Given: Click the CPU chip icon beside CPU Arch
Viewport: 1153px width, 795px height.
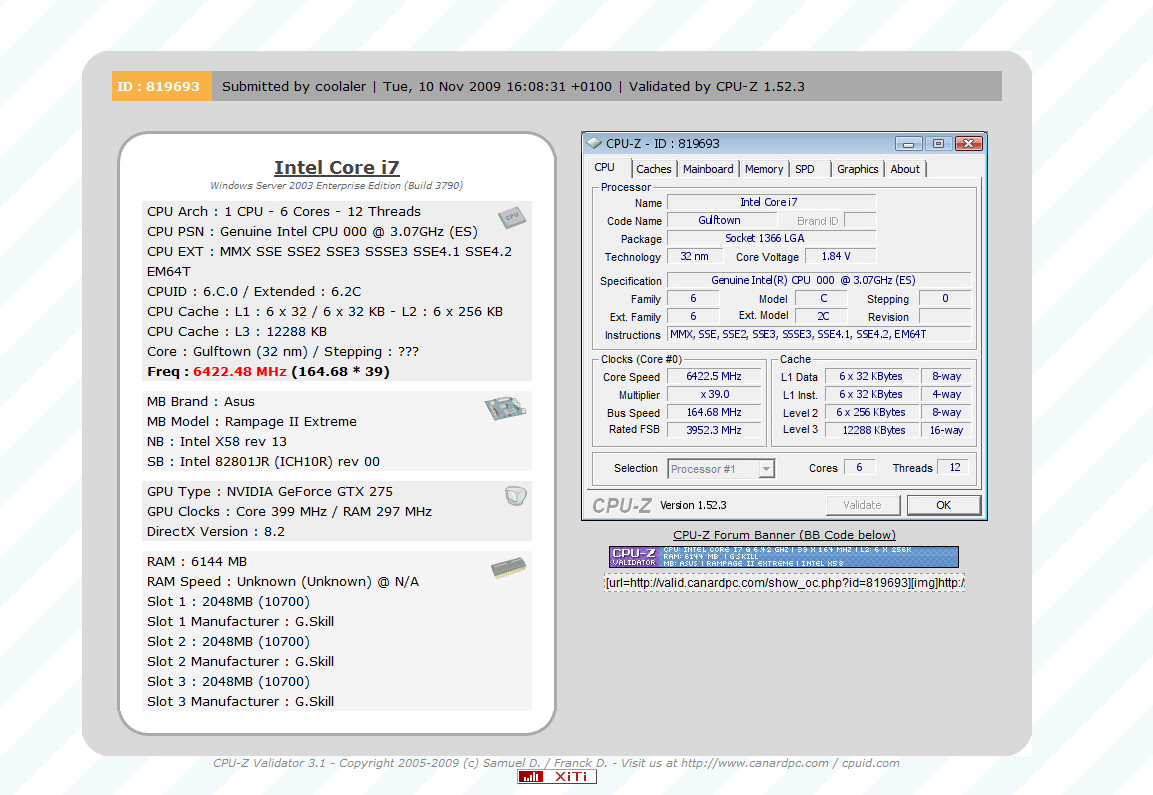Looking at the screenshot, I should point(512,217).
